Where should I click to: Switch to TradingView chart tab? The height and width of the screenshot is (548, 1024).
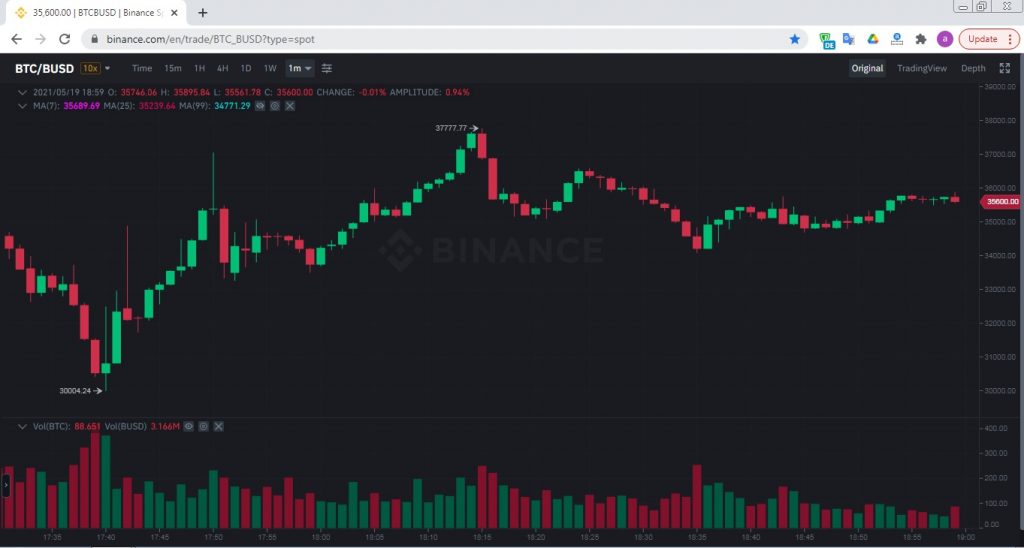click(x=921, y=69)
